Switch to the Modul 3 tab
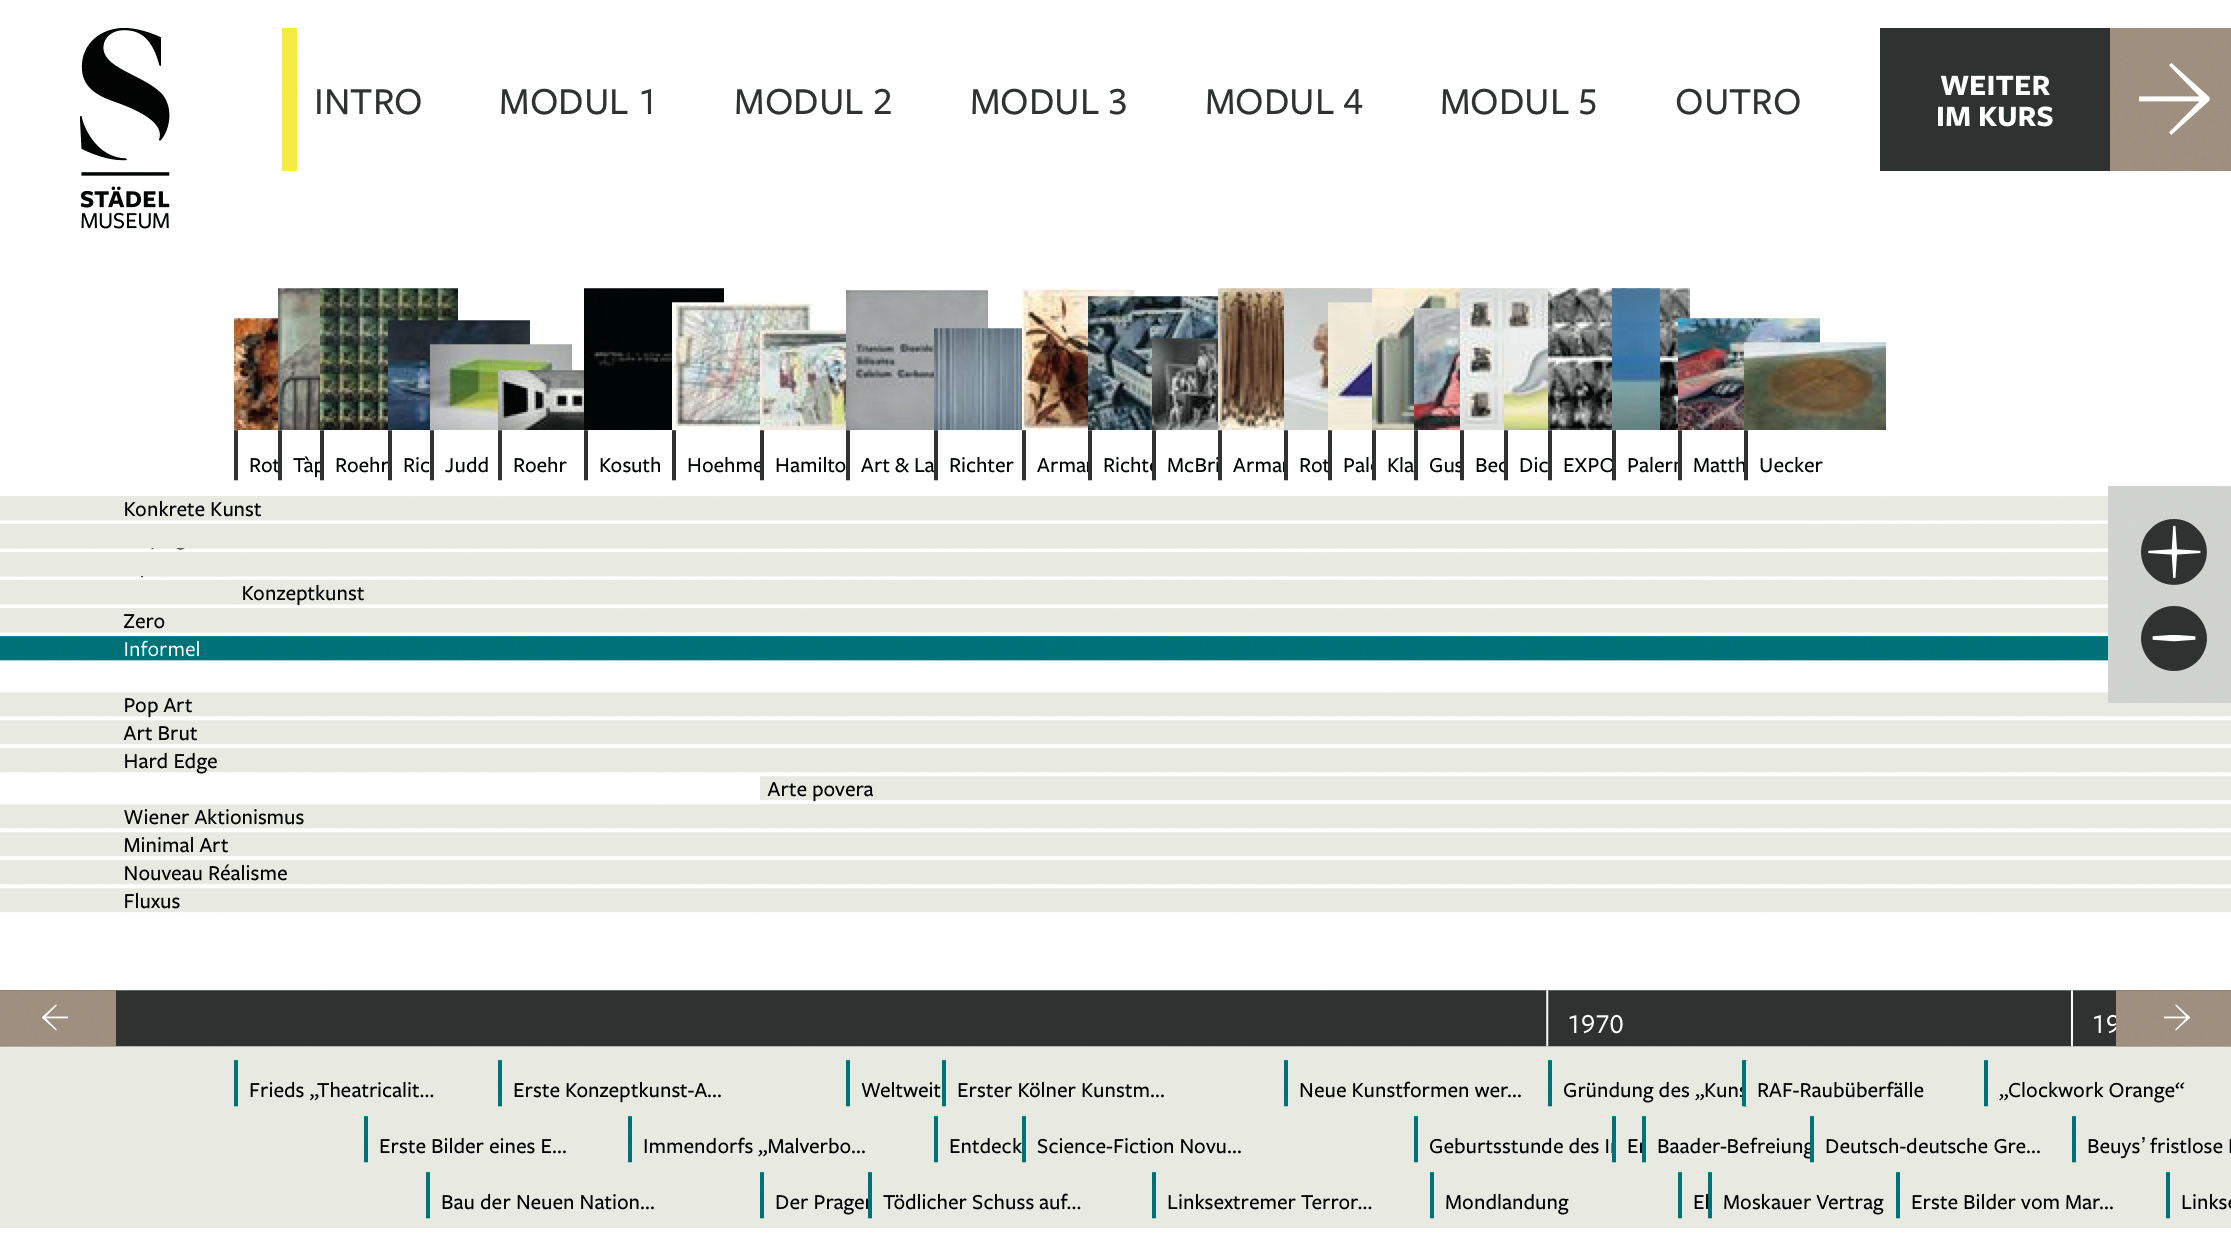 coord(1047,102)
